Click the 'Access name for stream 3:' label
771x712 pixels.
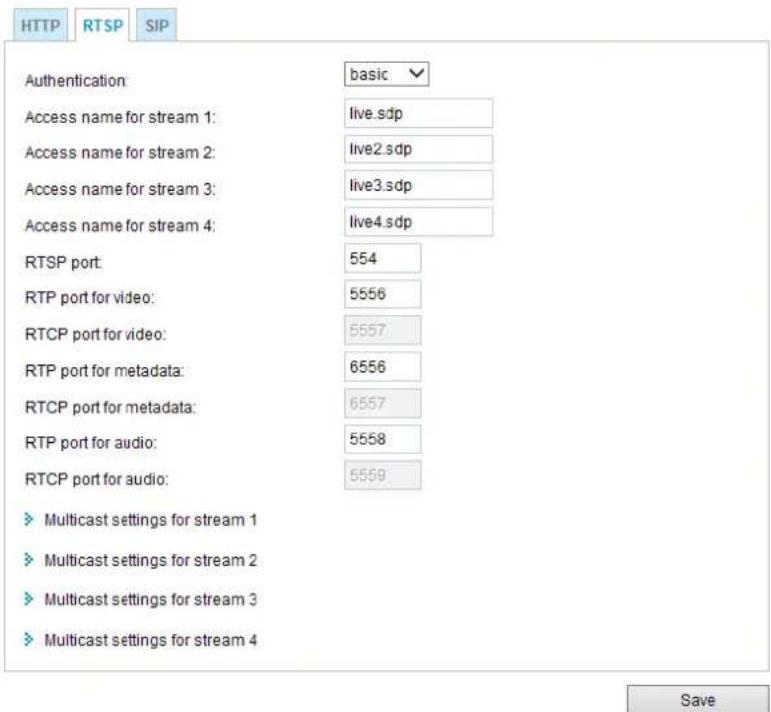[120, 189]
